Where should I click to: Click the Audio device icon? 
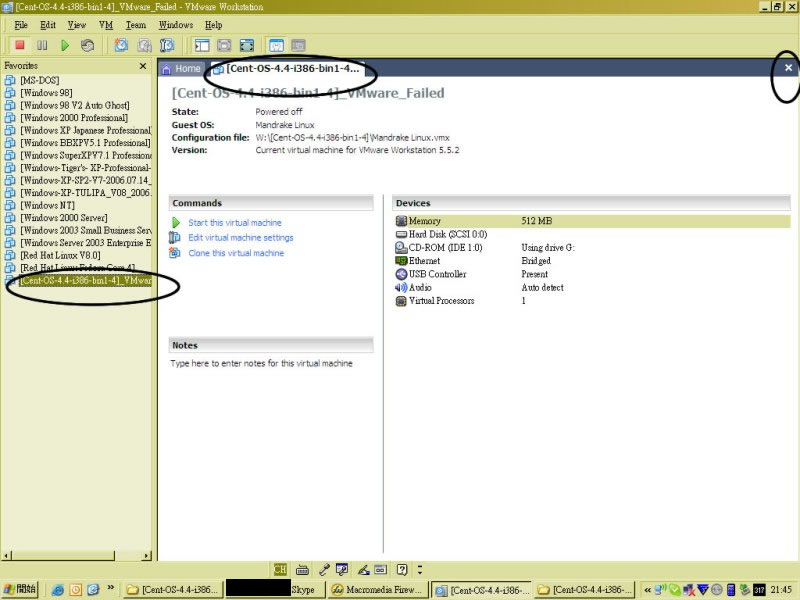click(x=402, y=287)
